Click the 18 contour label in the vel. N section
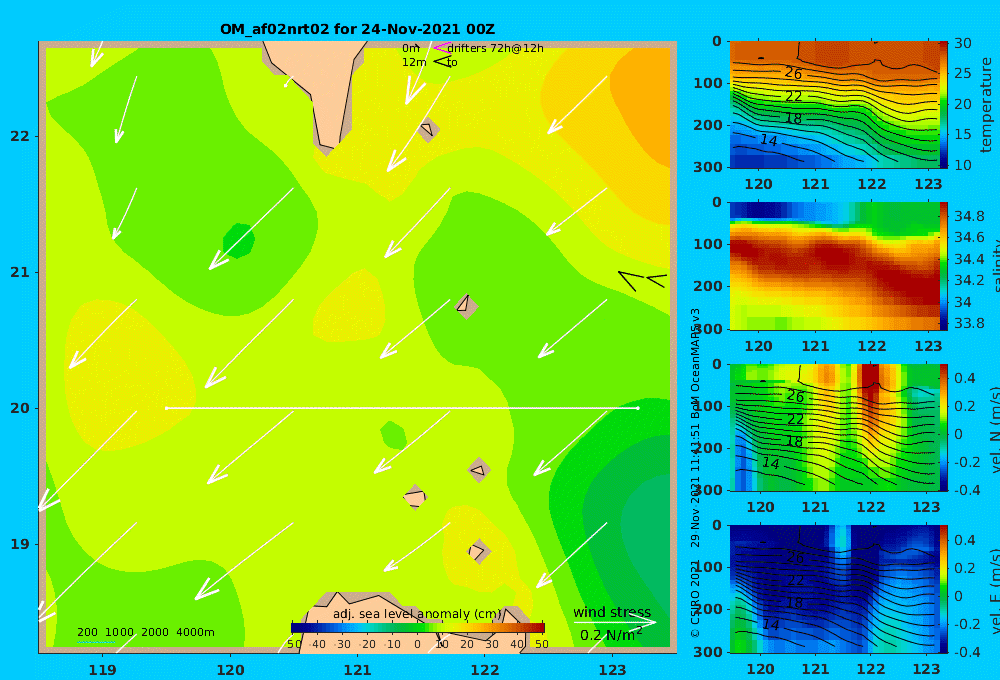The height and width of the screenshot is (680, 1000). (794, 441)
